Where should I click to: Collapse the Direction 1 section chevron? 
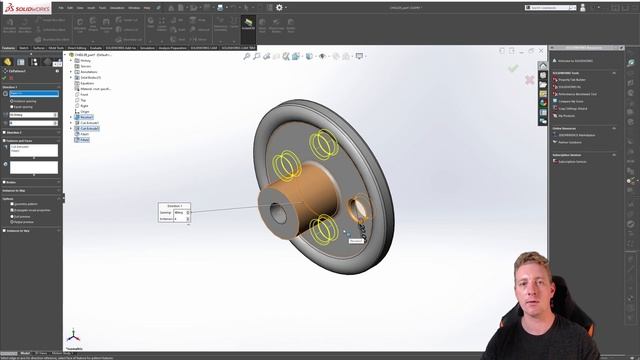tap(59, 87)
